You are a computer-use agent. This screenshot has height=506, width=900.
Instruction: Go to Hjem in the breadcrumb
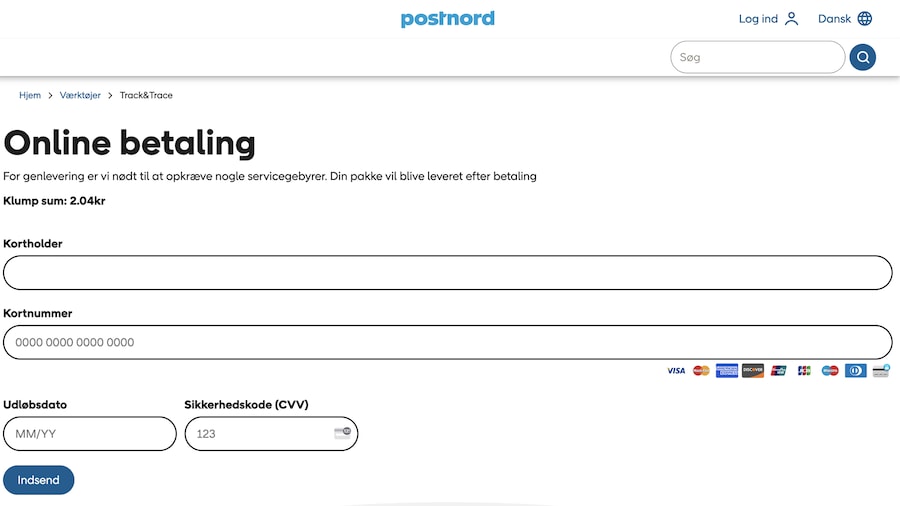[30, 95]
